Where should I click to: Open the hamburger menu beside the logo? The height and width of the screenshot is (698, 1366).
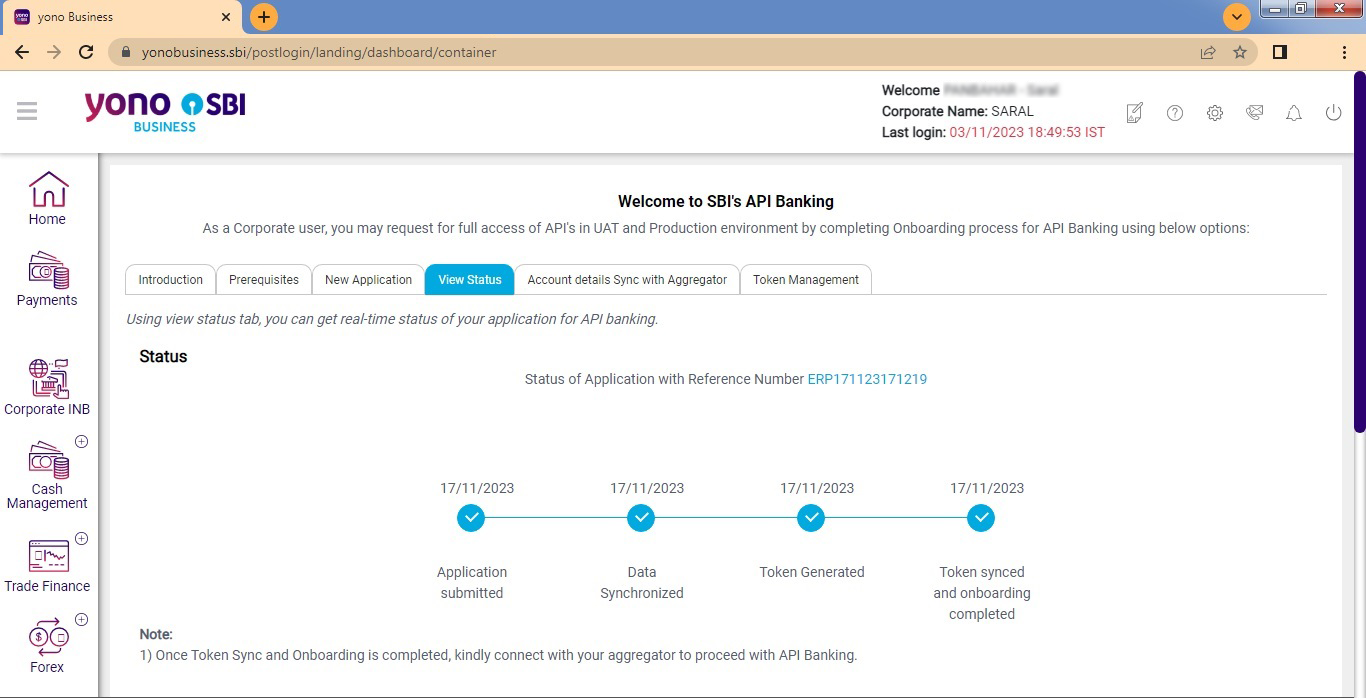(27, 111)
